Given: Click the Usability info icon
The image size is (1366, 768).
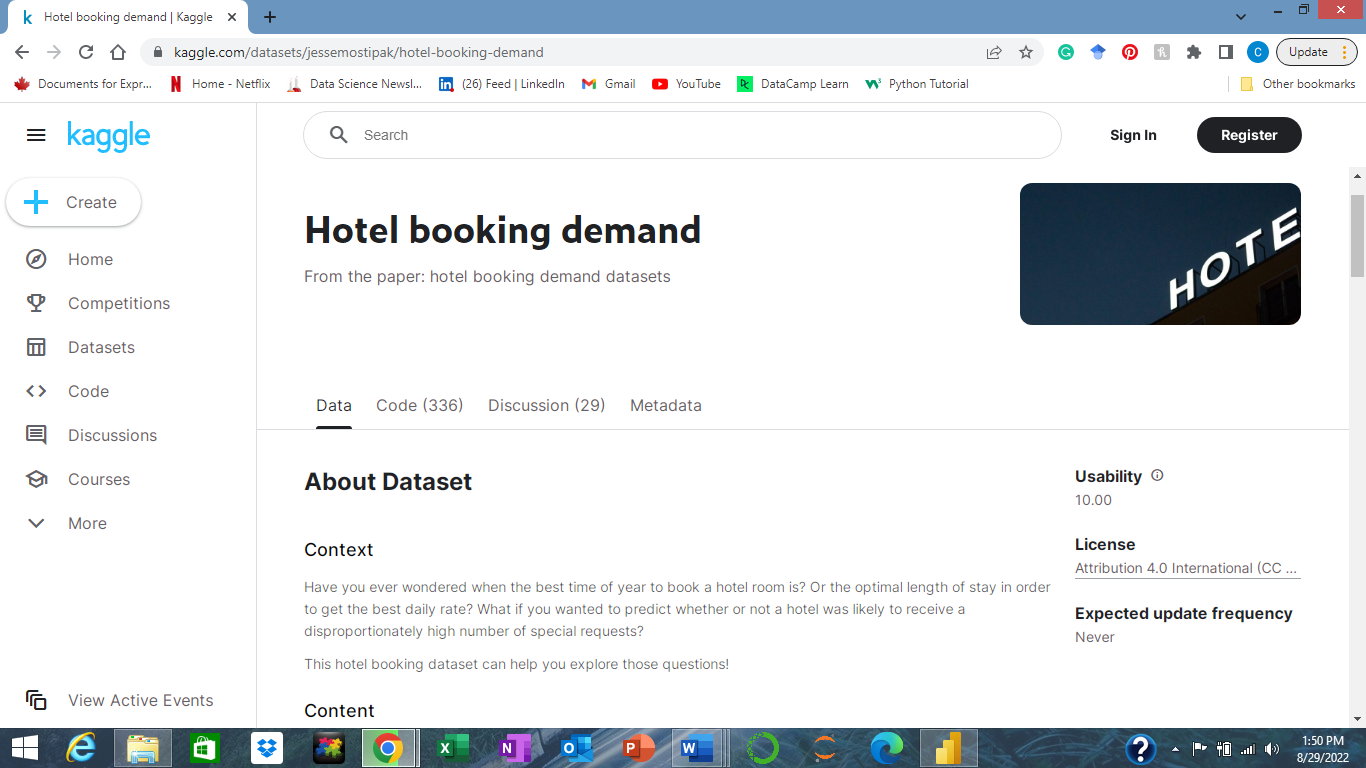Looking at the screenshot, I should click(1157, 475).
